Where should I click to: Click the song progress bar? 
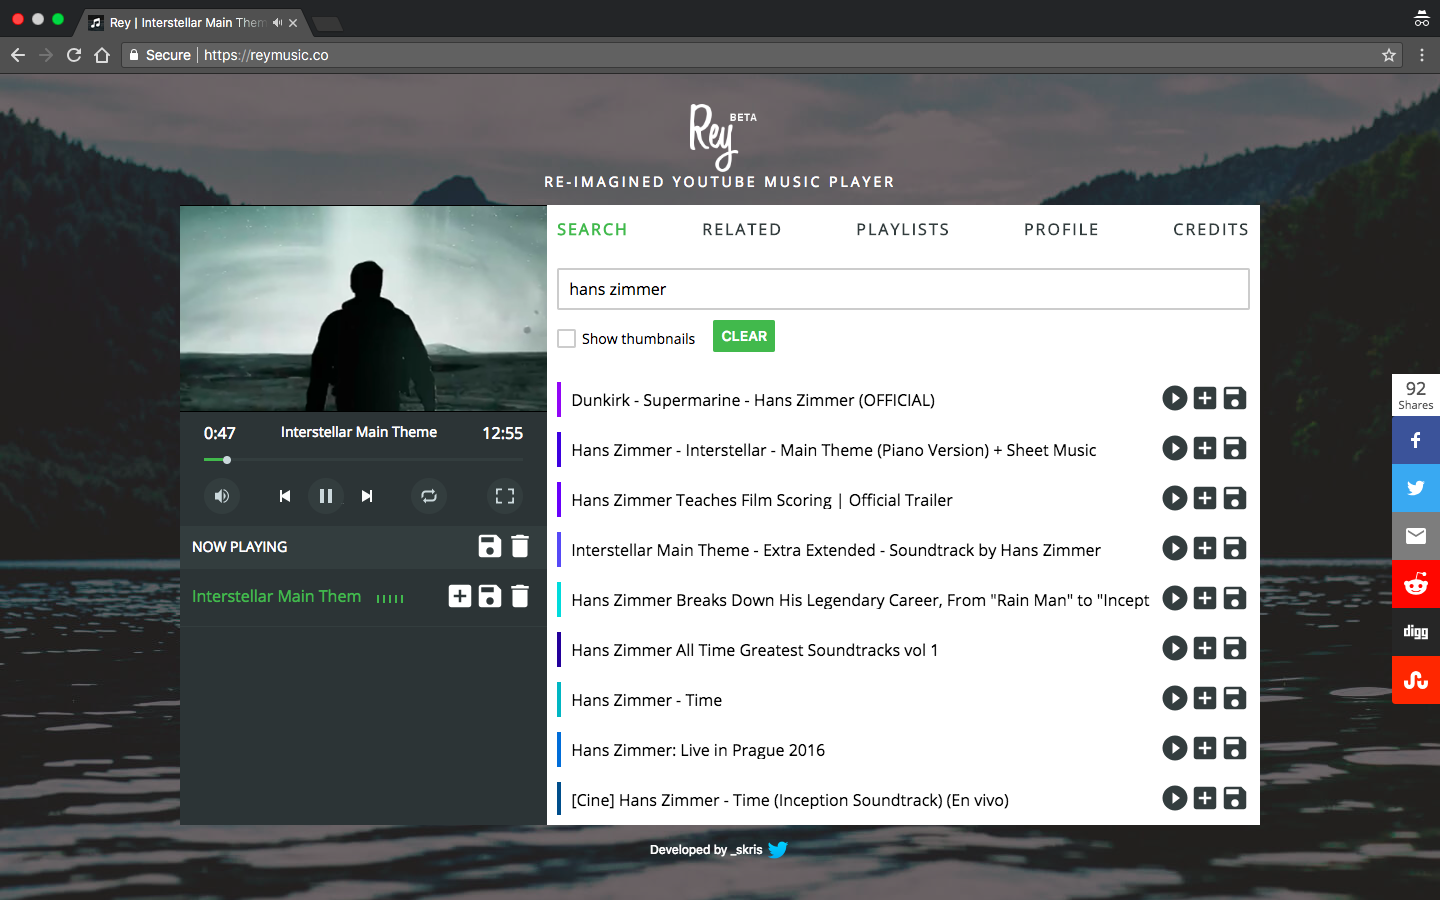pos(362,460)
